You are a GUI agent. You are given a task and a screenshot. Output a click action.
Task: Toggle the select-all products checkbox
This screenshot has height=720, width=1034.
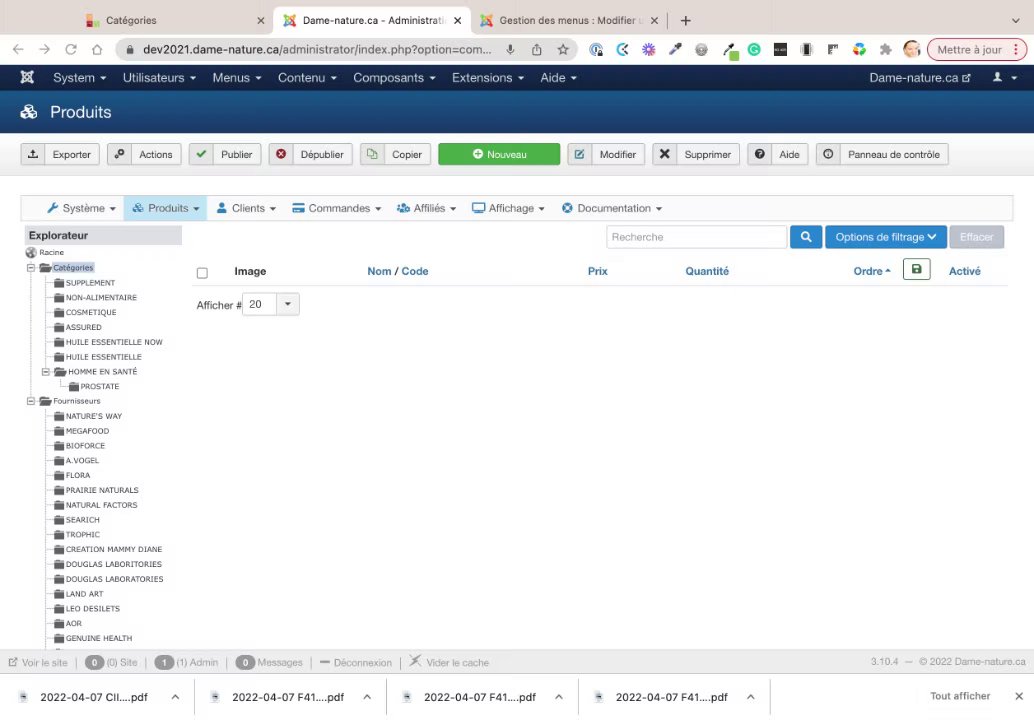point(202,273)
